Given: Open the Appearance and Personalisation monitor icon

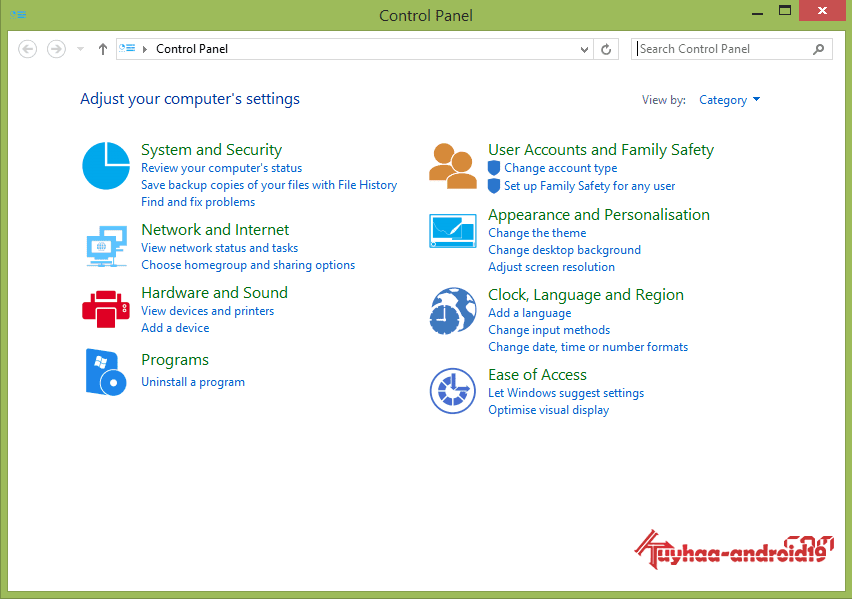Looking at the screenshot, I should [x=453, y=230].
